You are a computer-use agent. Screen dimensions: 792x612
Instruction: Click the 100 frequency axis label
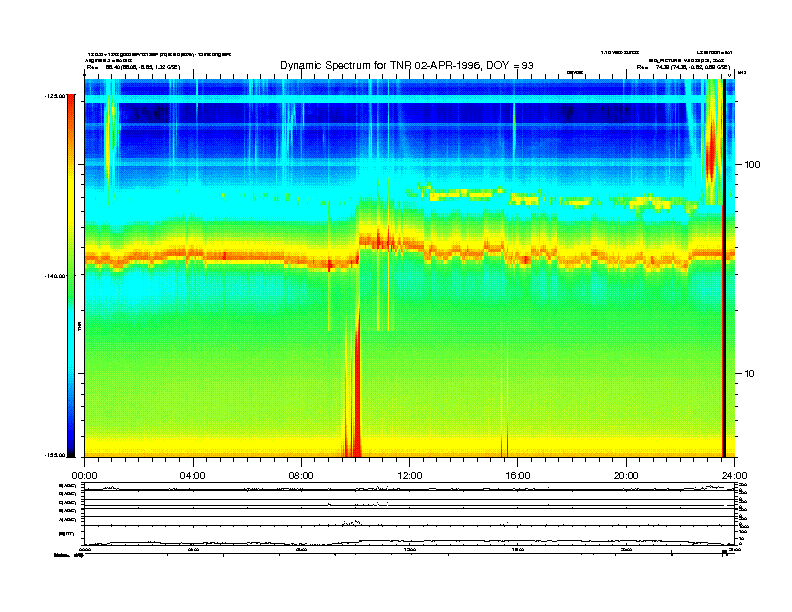pyautogui.click(x=752, y=165)
